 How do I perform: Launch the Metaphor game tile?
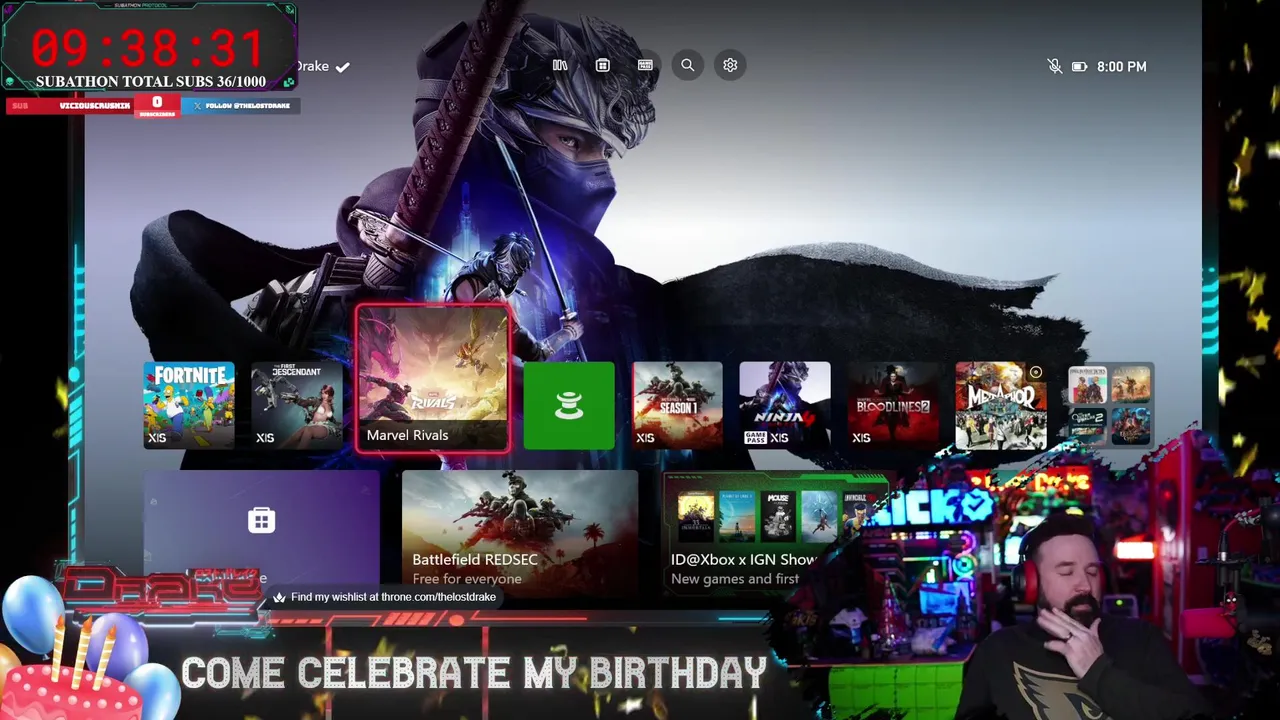[x=1001, y=405]
